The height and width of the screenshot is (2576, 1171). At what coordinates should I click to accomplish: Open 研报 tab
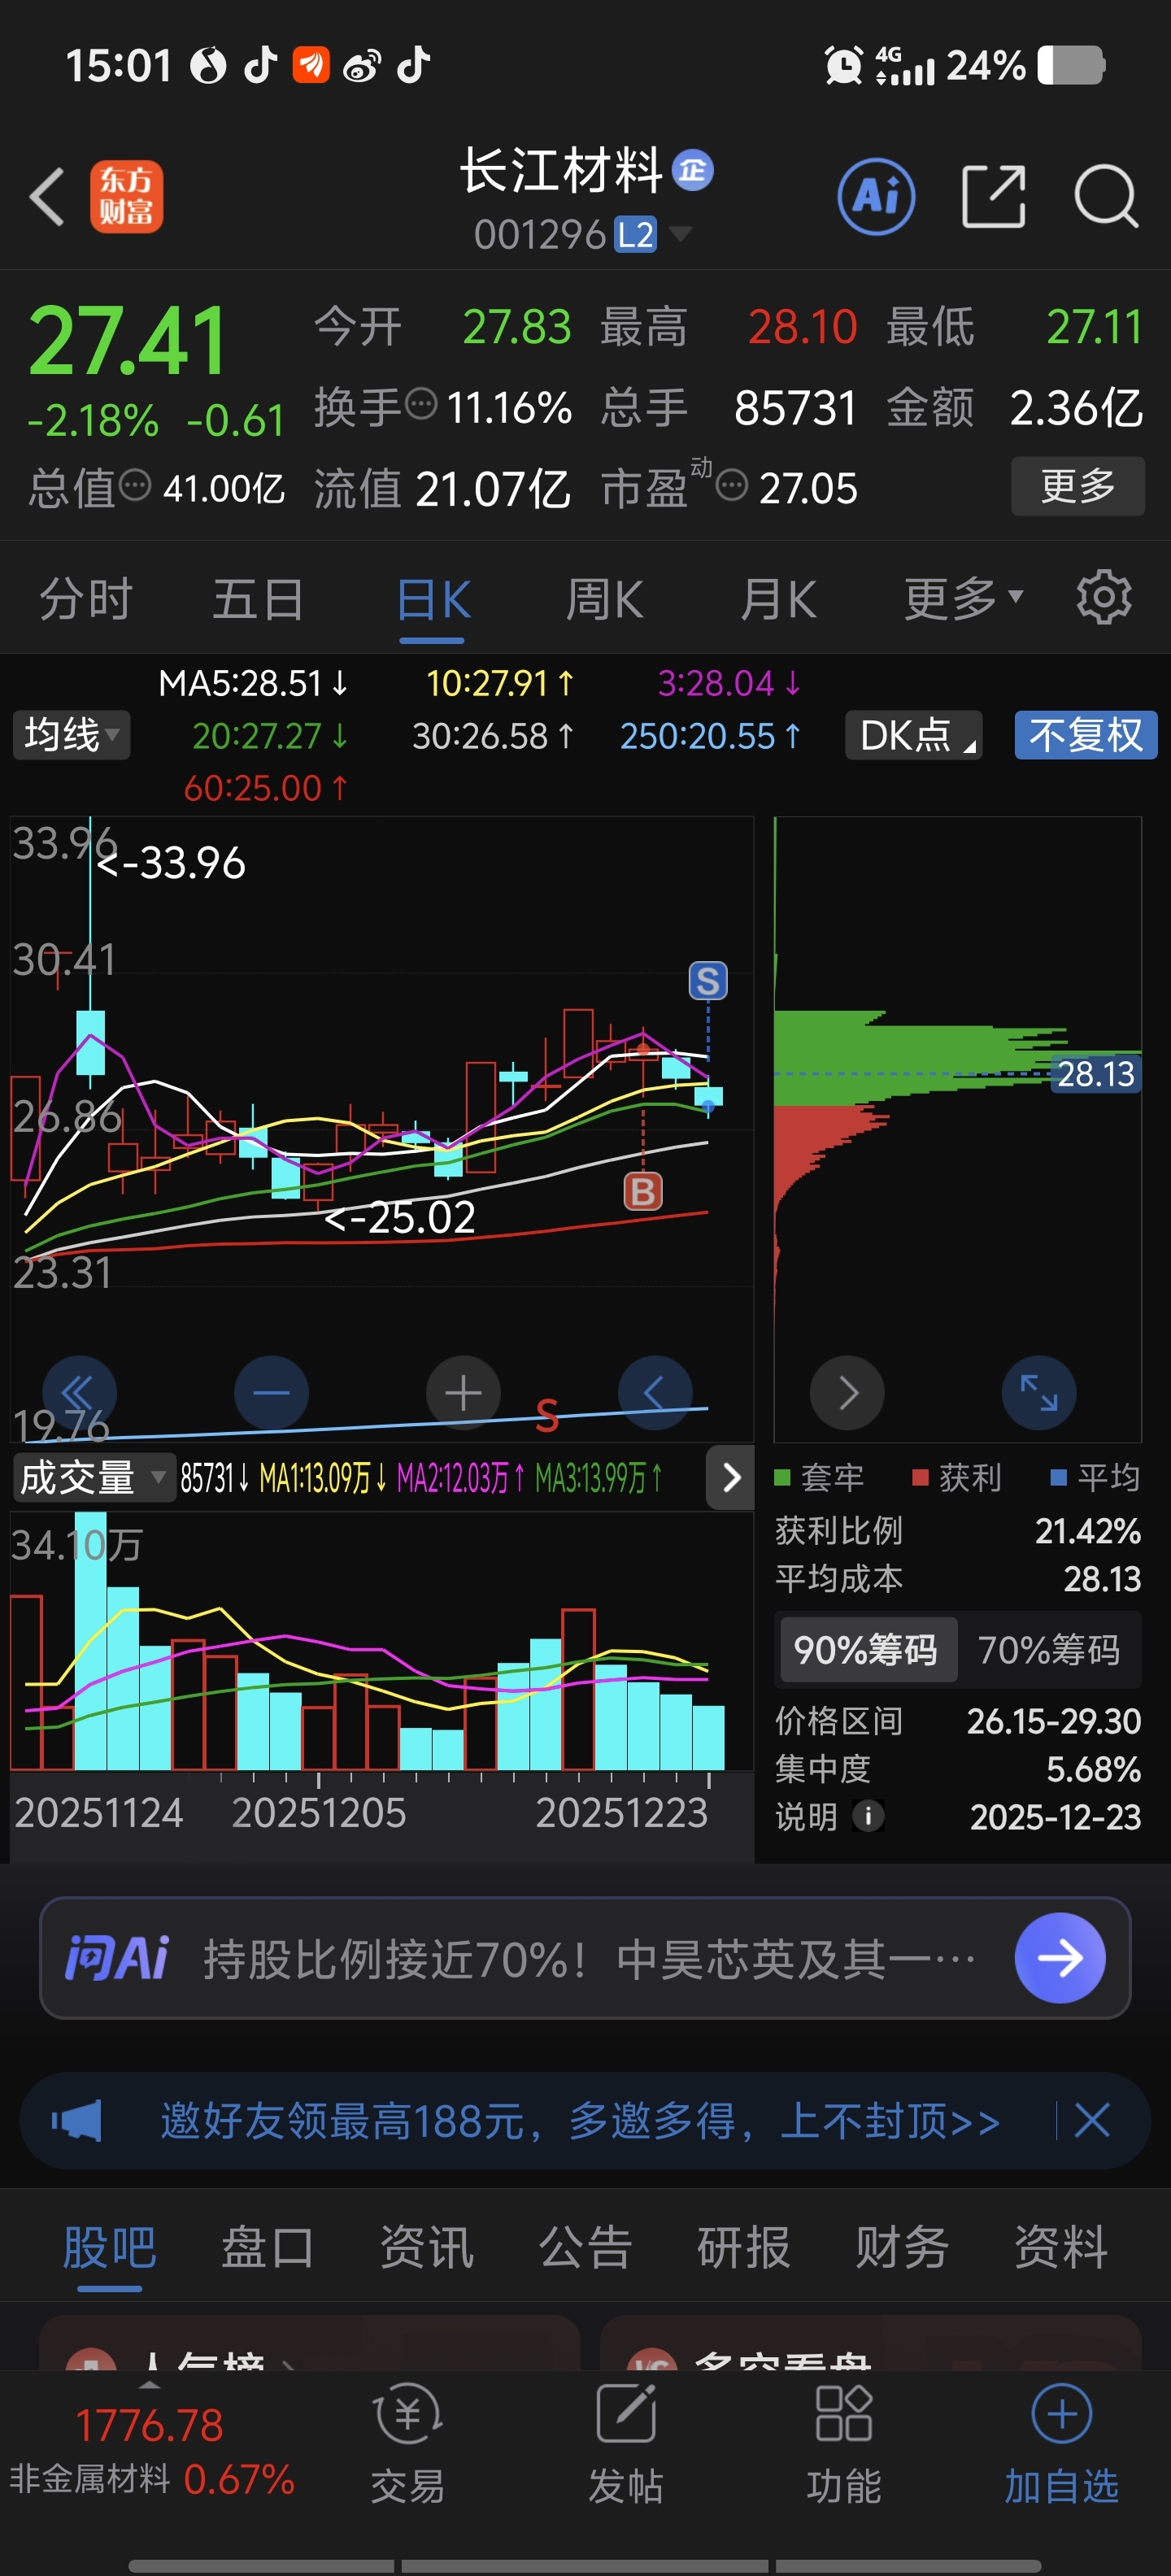(x=743, y=2247)
